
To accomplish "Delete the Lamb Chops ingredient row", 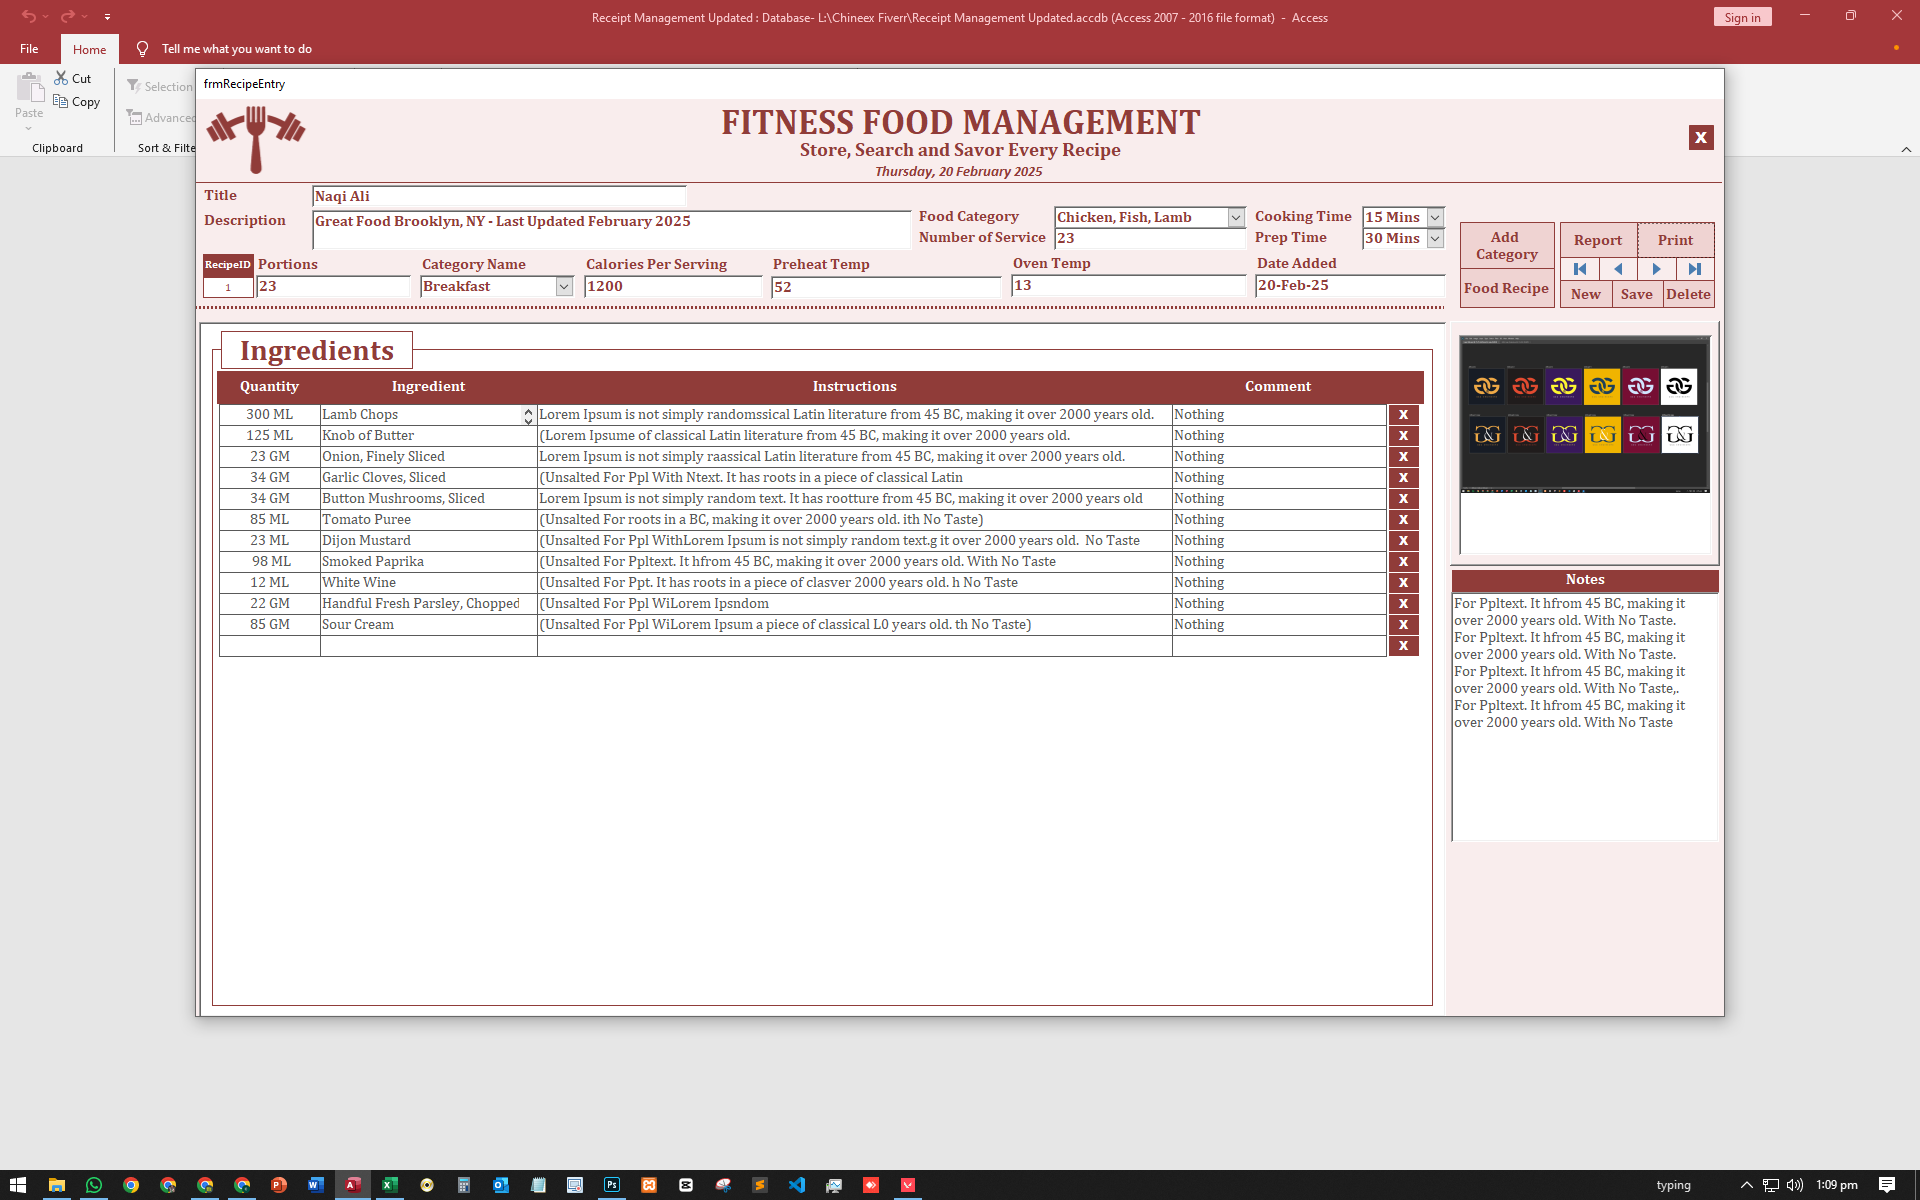I will [1403, 415].
